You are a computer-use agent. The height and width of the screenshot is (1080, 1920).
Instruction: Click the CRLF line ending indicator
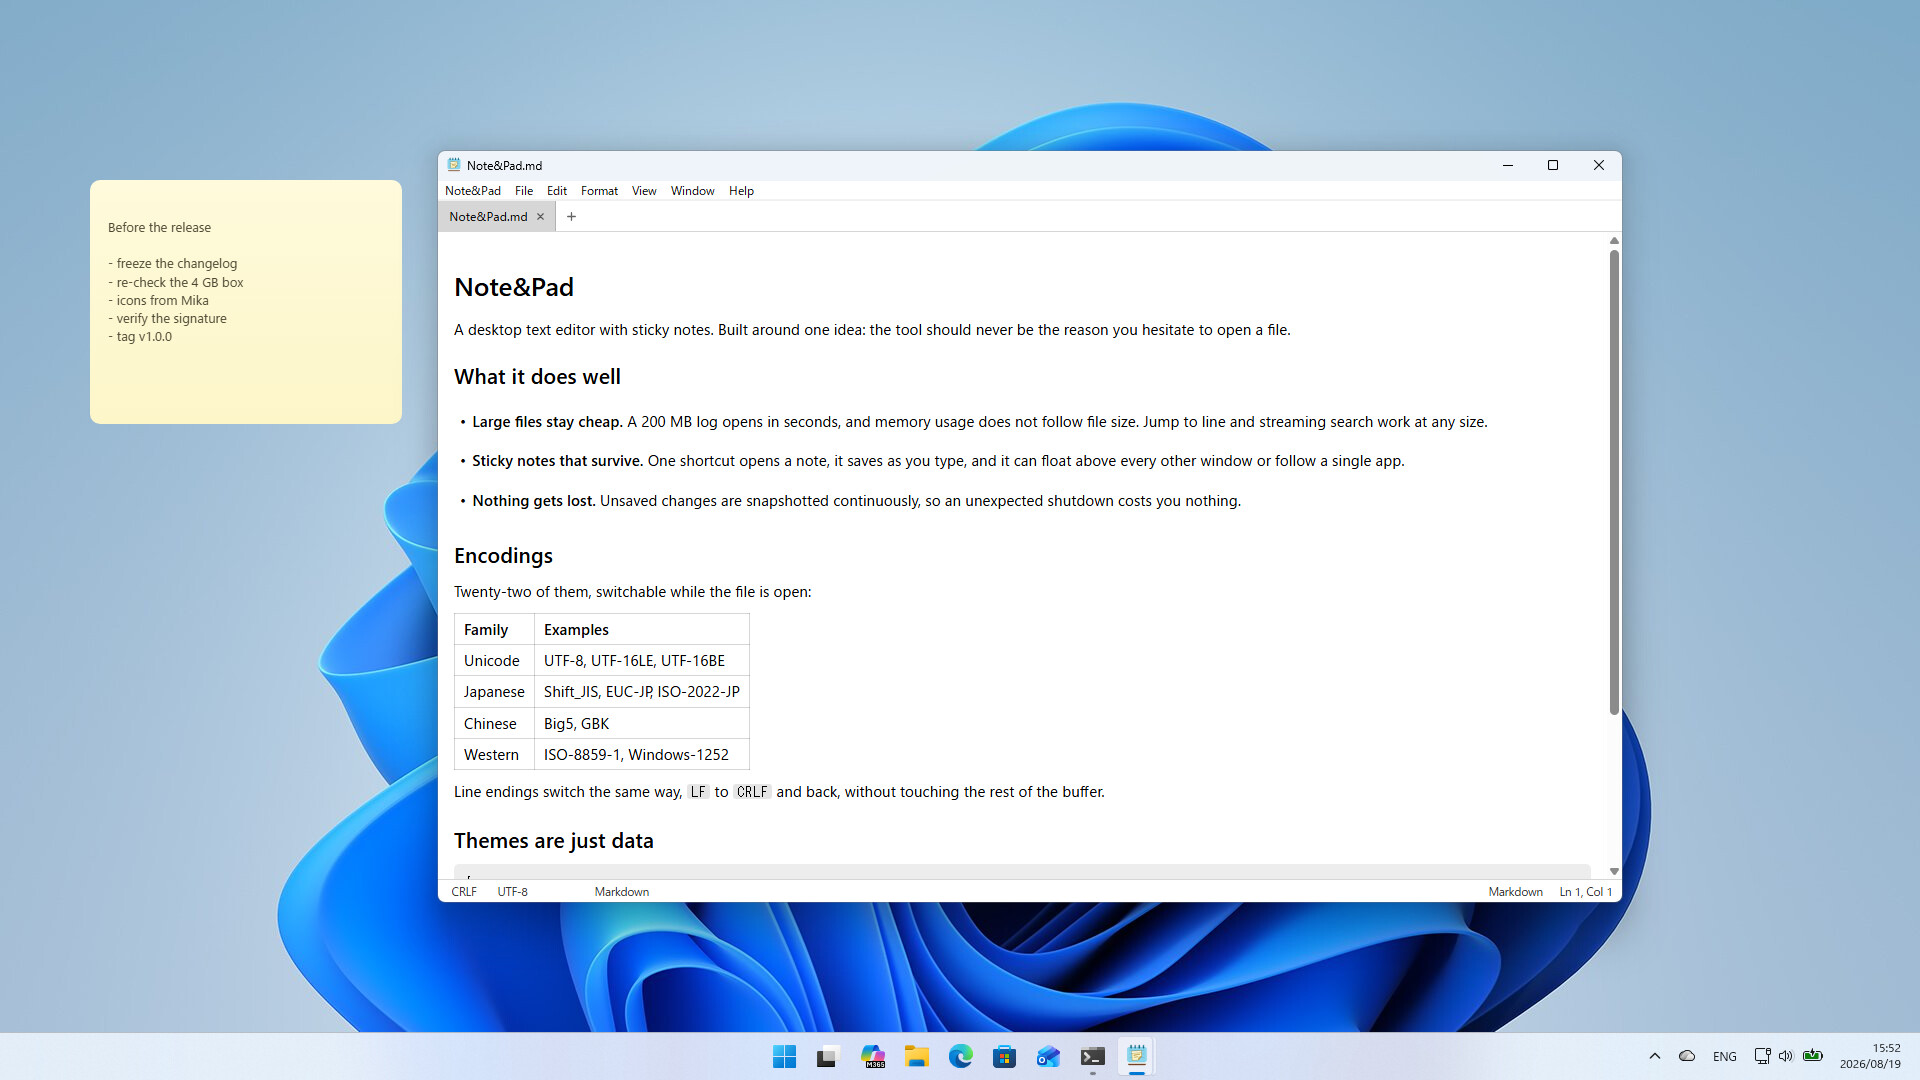click(464, 892)
